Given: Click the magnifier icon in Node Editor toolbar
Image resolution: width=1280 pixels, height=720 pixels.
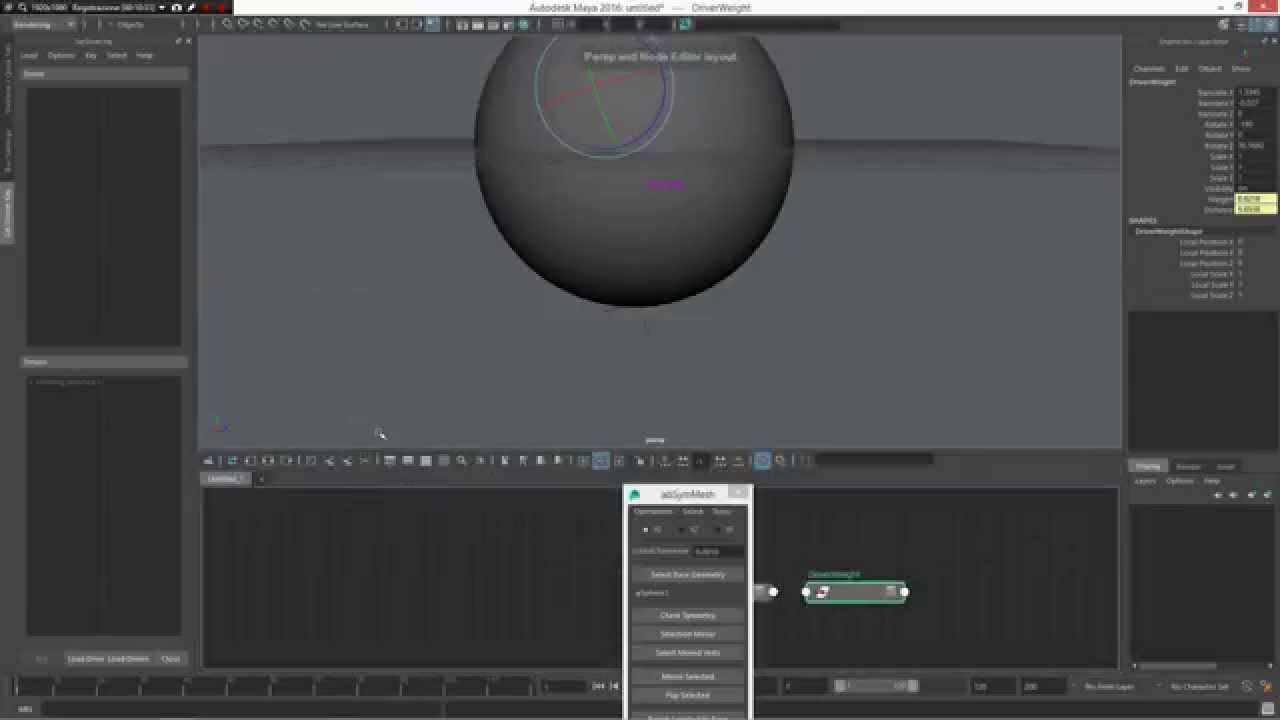Looking at the screenshot, I should point(461,460).
